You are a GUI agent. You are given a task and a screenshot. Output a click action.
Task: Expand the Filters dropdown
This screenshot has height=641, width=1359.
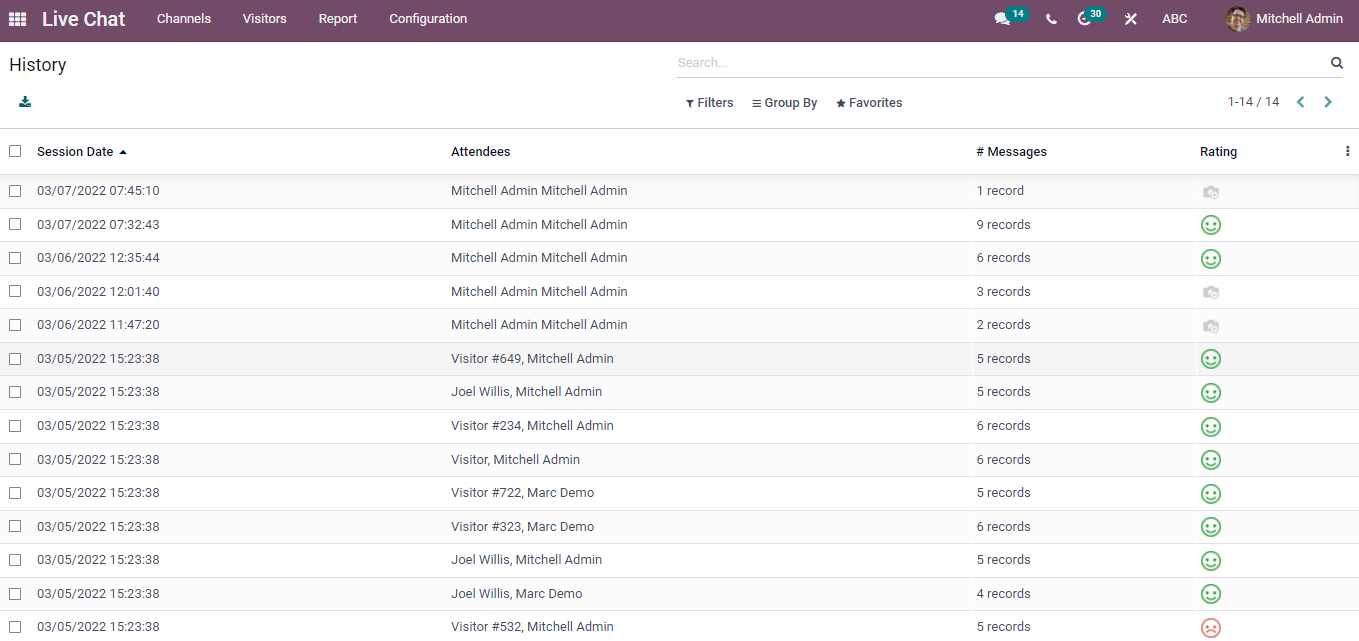click(709, 103)
